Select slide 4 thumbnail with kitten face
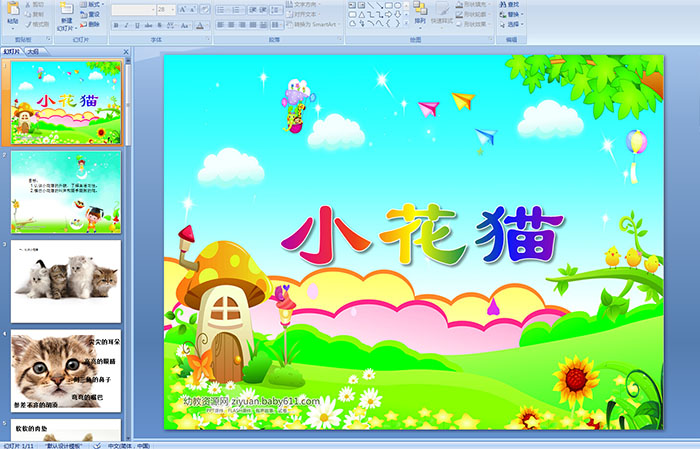Viewport: 700px width, 449px height. pyautogui.click(x=66, y=370)
